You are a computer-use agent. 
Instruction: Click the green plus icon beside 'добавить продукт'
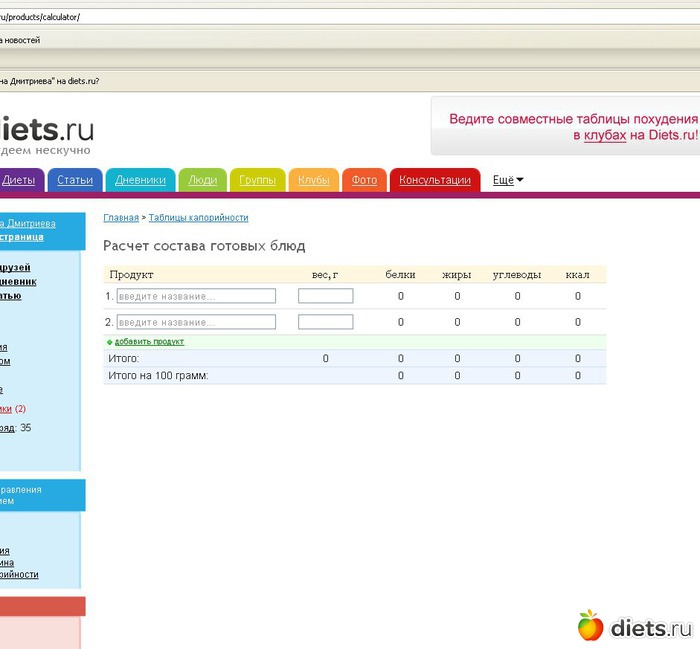(110, 342)
